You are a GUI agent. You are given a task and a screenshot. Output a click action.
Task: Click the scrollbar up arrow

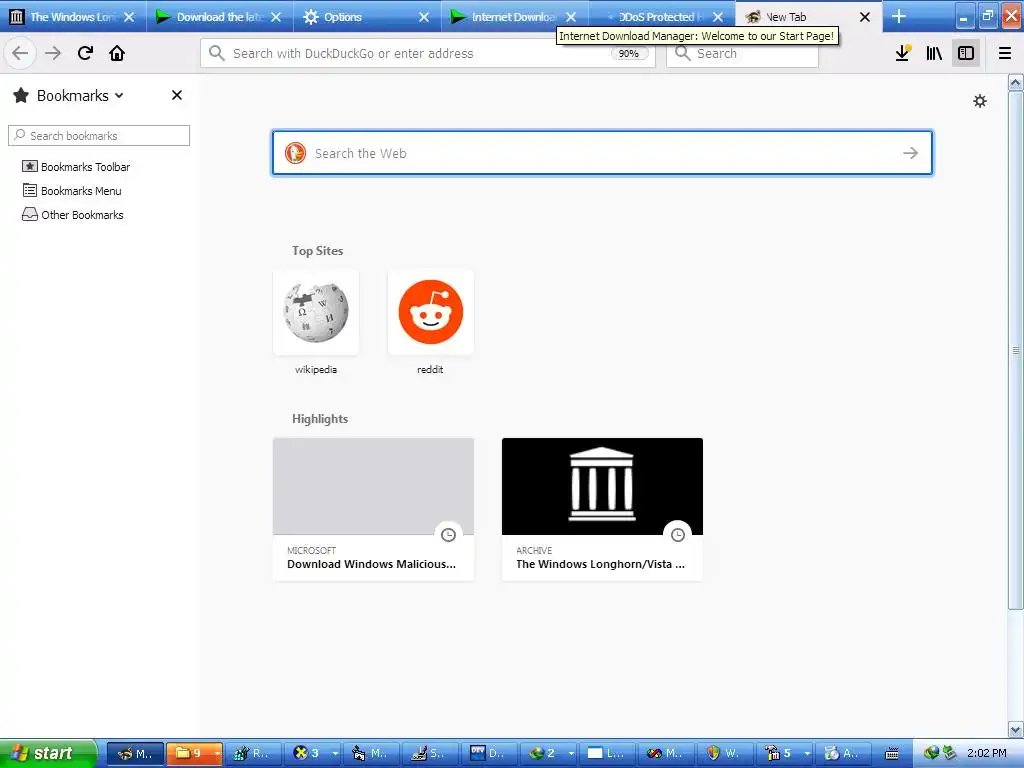1016,83
